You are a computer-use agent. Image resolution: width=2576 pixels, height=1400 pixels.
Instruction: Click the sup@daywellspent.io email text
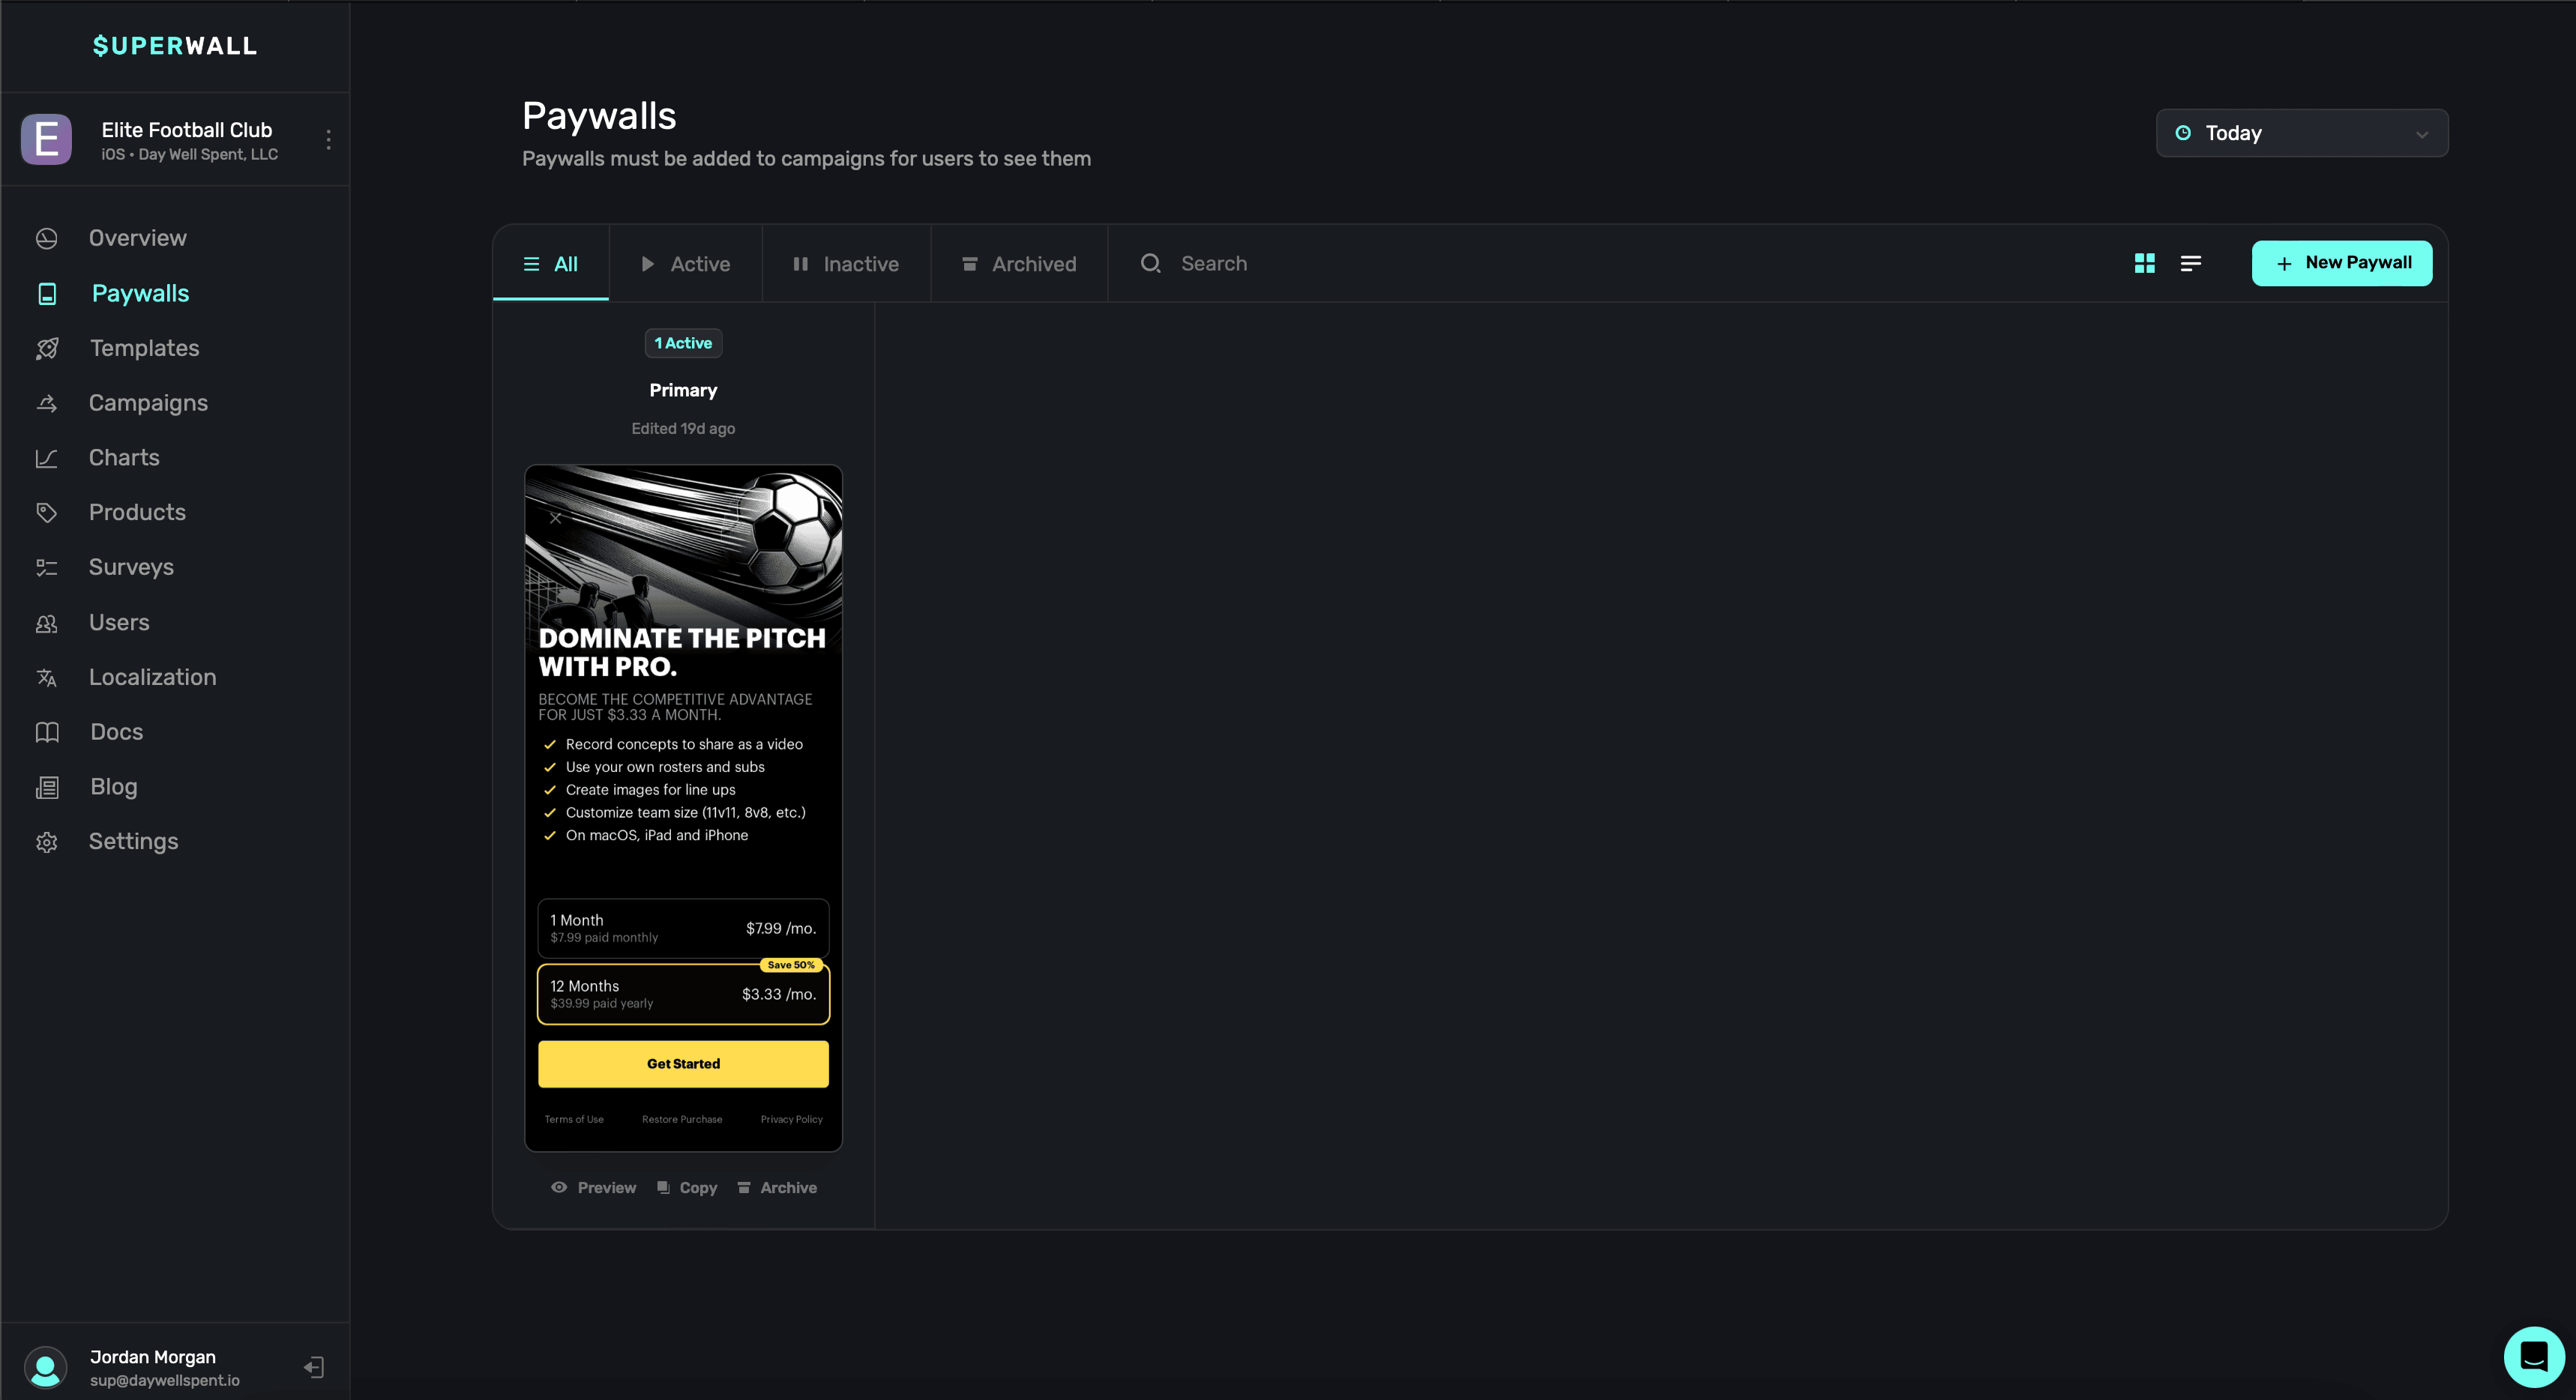[x=165, y=1380]
